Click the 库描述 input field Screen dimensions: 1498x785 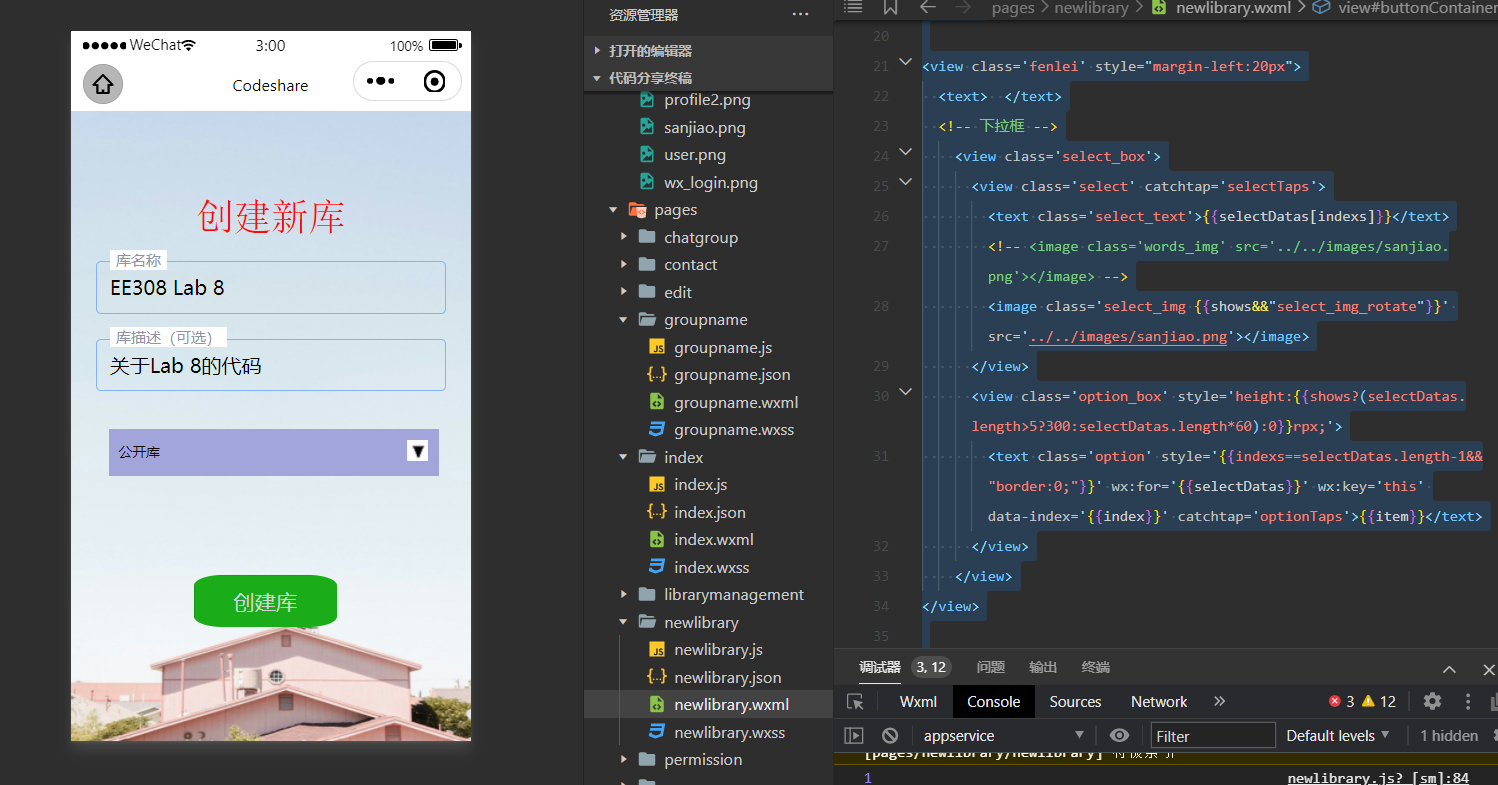click(x=270, y=365)
